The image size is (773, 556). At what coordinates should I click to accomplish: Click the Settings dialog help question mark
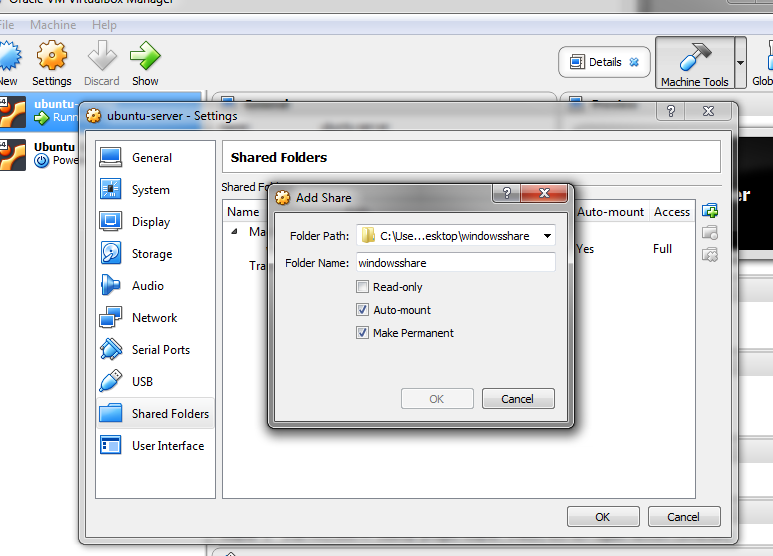tap(670, 111)
